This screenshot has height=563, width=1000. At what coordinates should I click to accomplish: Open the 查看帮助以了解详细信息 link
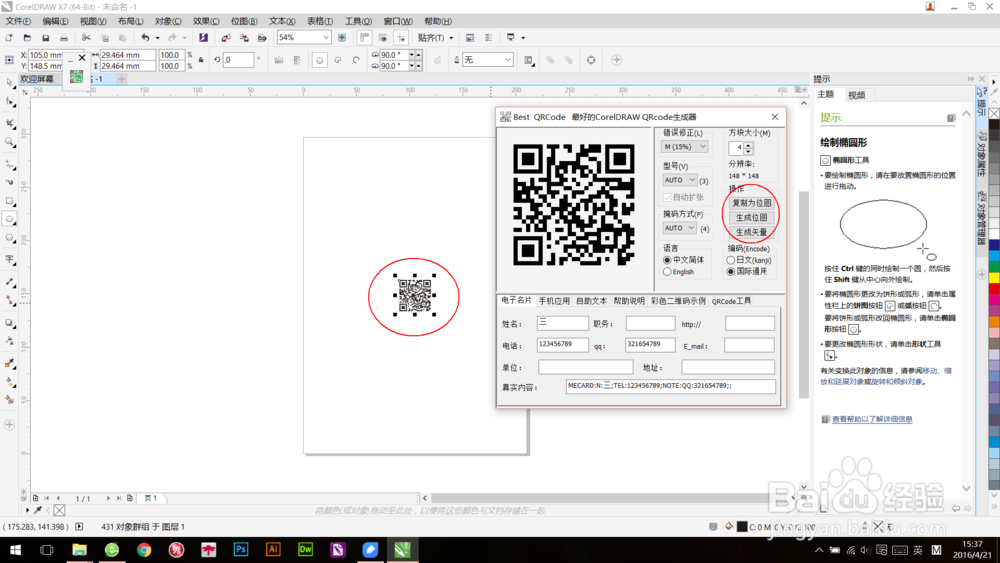872,419
